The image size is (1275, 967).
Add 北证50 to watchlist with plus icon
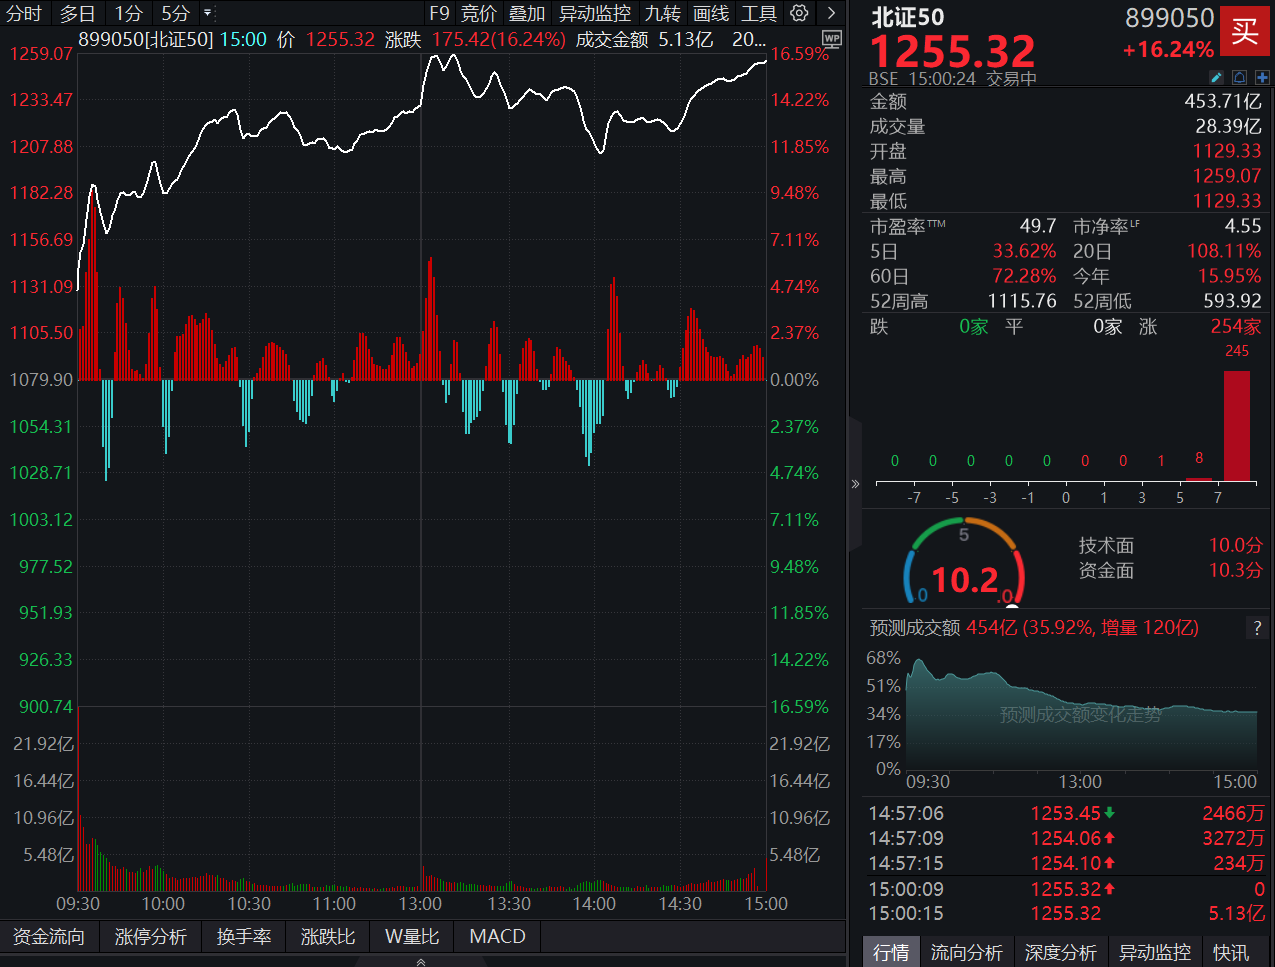coord(1262,77)
